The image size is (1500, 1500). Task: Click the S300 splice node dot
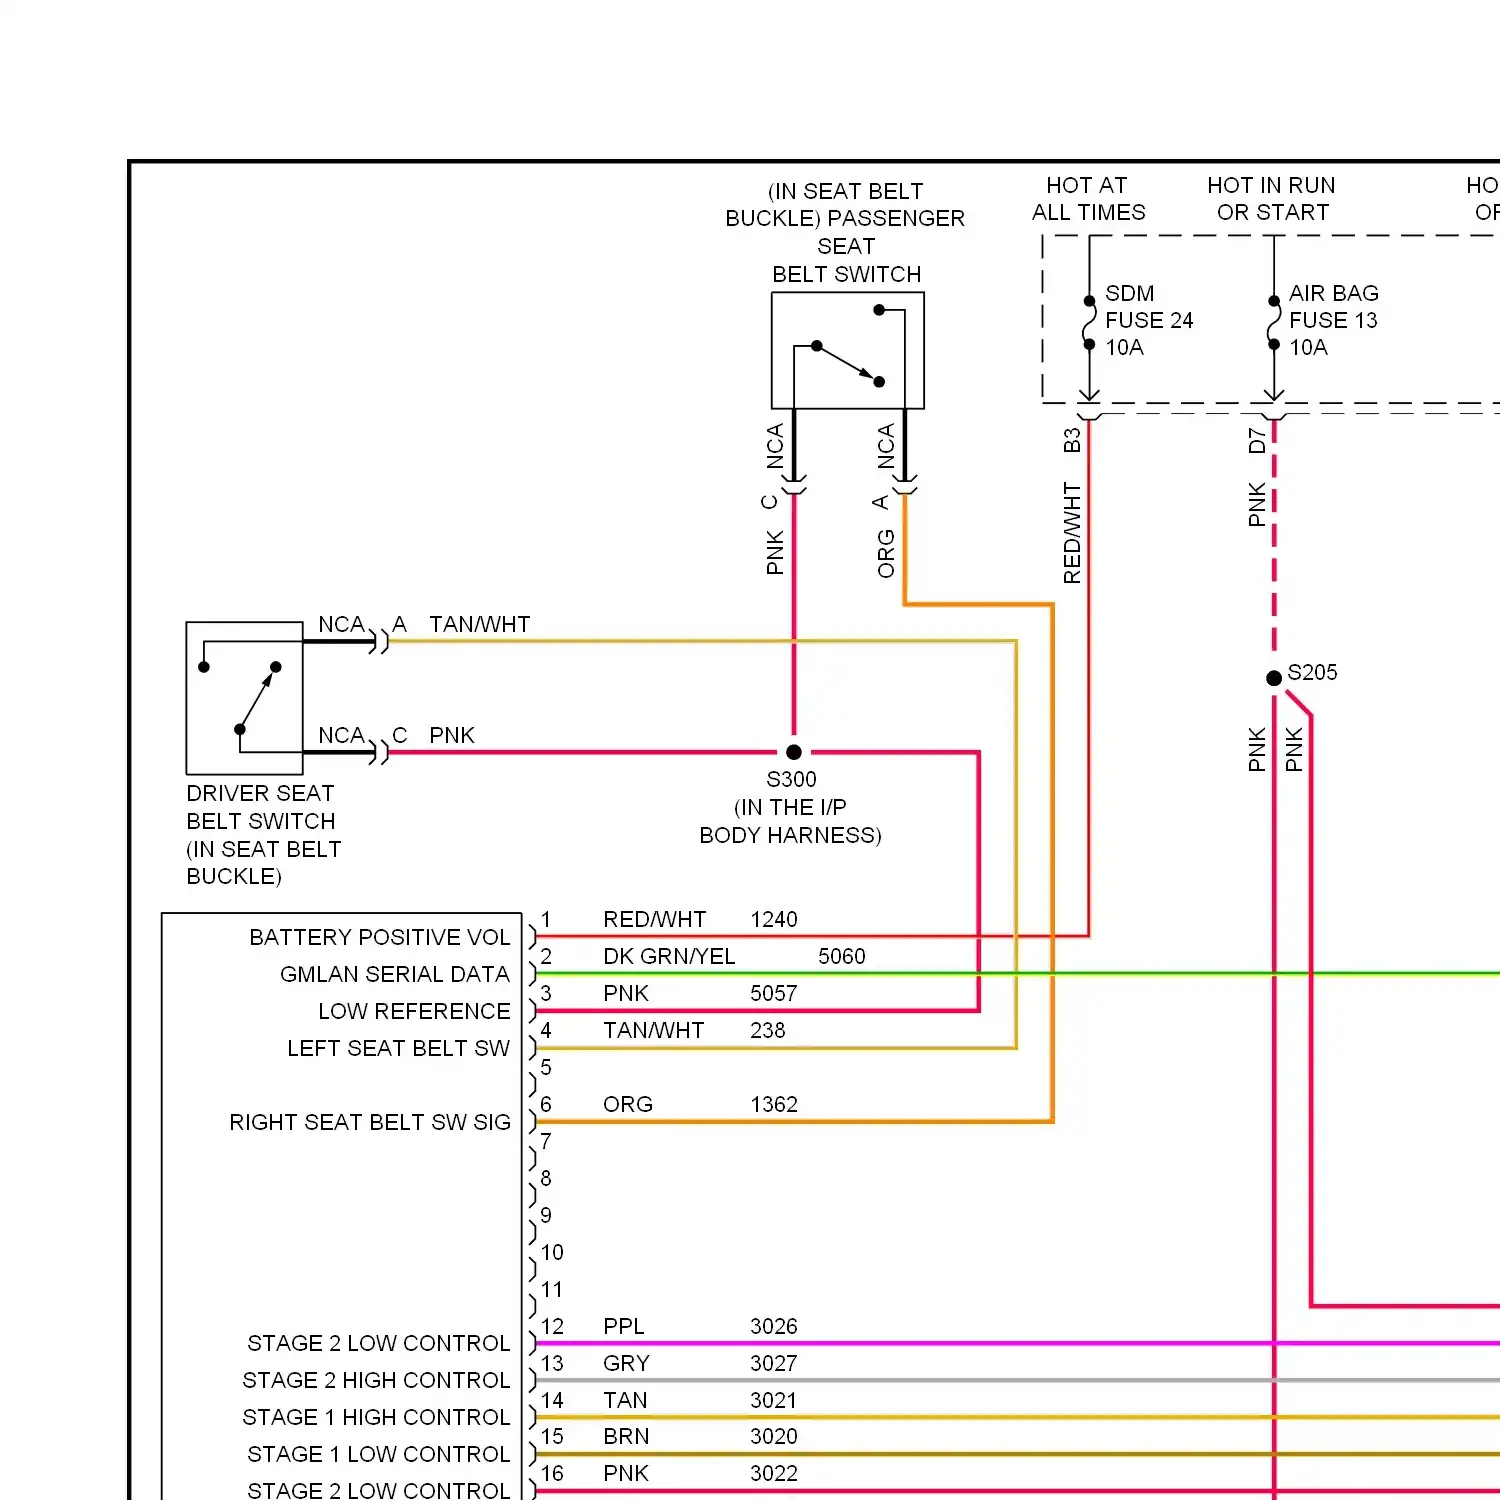(x=794, y=752)
